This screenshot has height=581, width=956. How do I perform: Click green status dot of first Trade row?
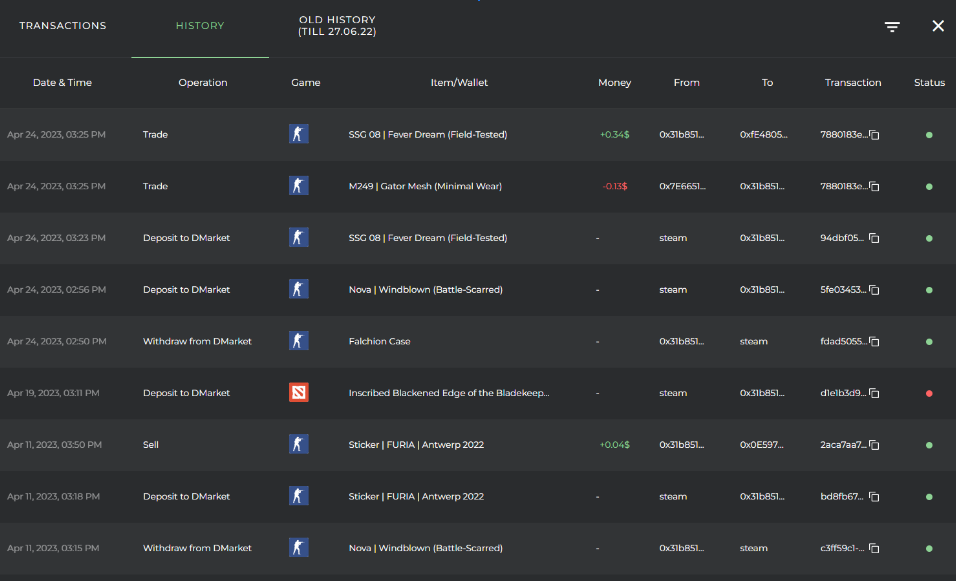pyautogui.click(x=929, y=135)
